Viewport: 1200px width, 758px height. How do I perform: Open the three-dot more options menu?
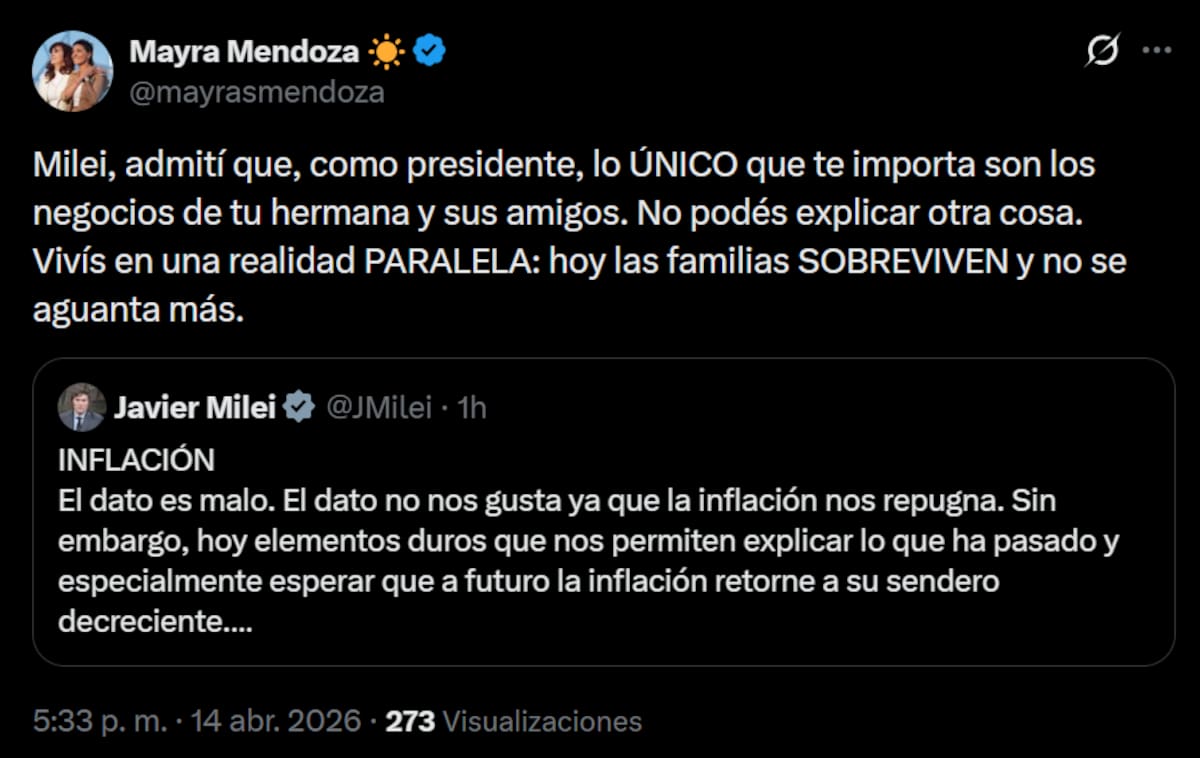click(x=1156, y=51)
